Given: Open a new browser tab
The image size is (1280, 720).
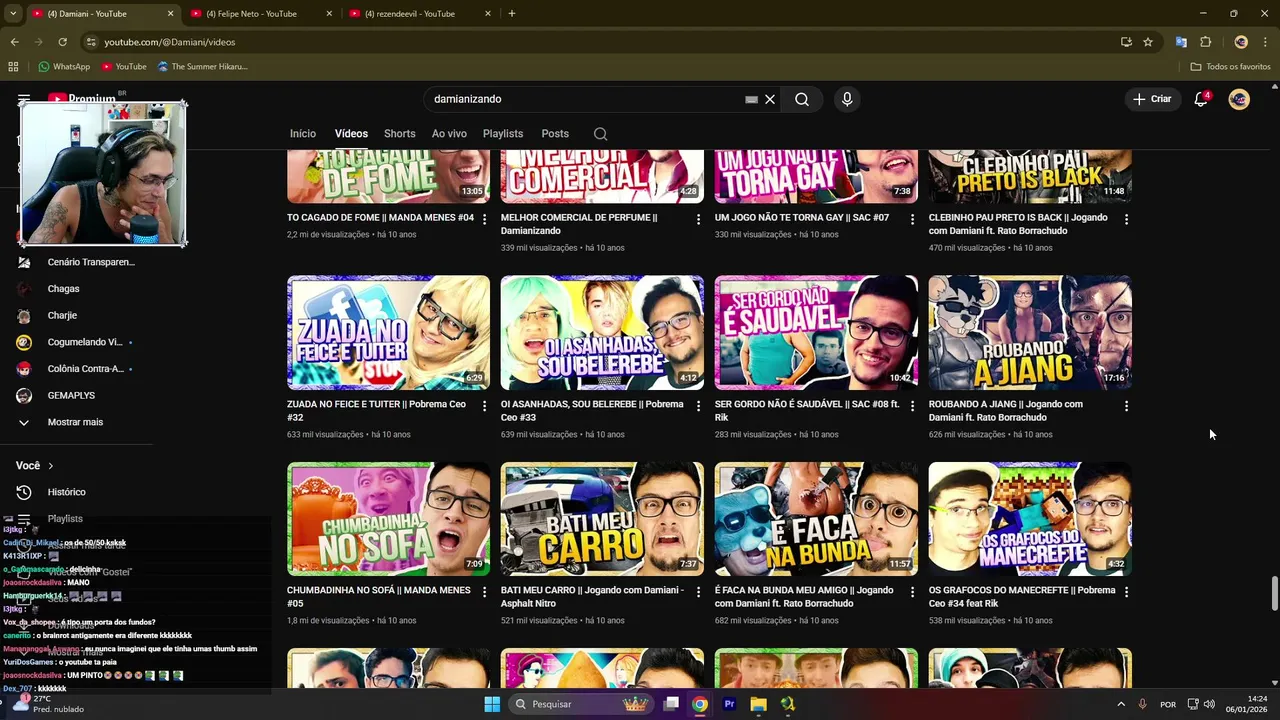Looking at the screenshot, I should point(512,14).
